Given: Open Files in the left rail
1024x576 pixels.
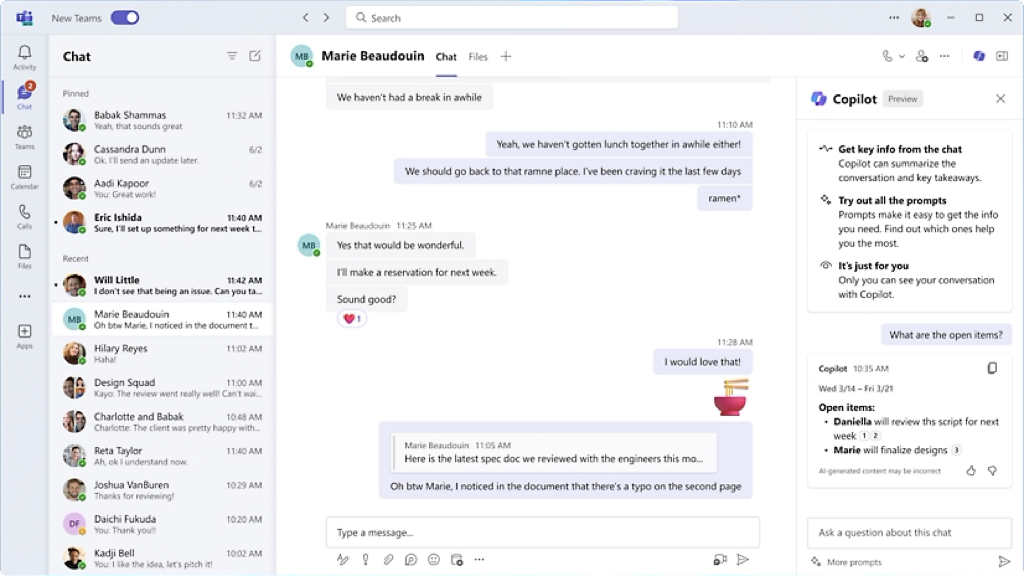Looking at the screenshot, I should tap(25, 257).
